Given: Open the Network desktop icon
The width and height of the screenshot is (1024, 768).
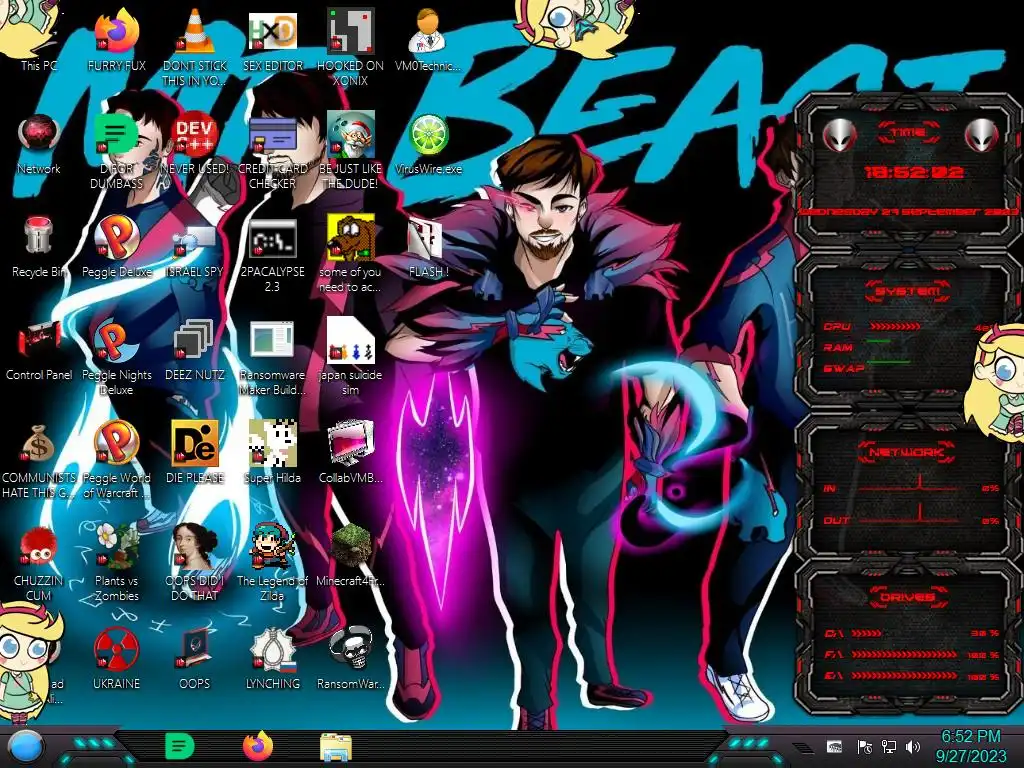Looking at the screenshot, I should pyautogui.click(x=39, y=144).
